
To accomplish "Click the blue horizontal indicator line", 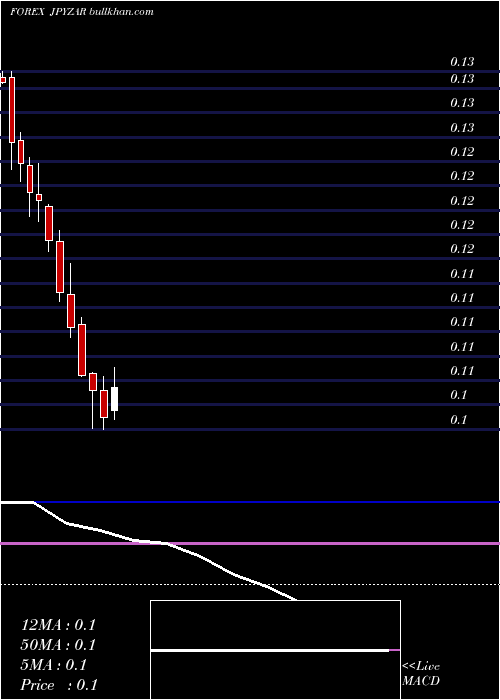I will pyautogui.click(x=267, y=502).
